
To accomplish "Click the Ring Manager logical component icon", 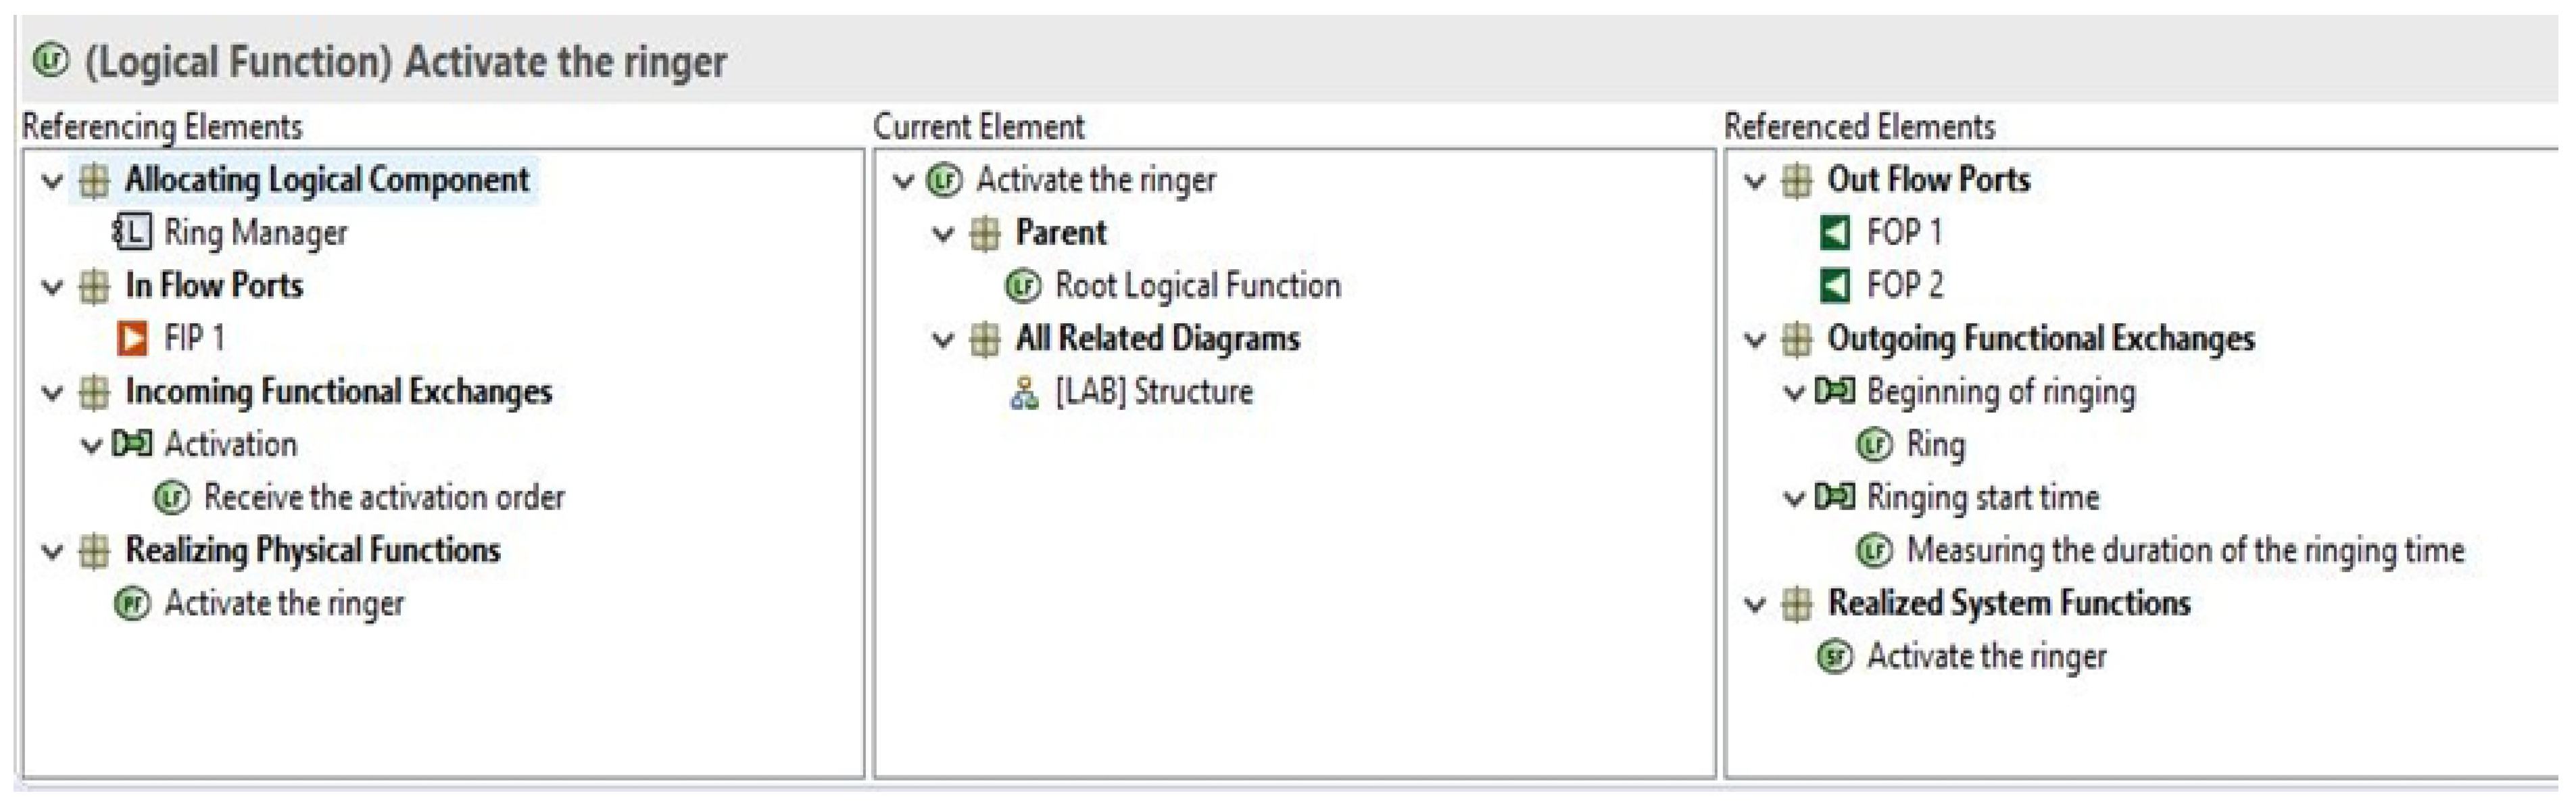I will [x=132, y=233].
